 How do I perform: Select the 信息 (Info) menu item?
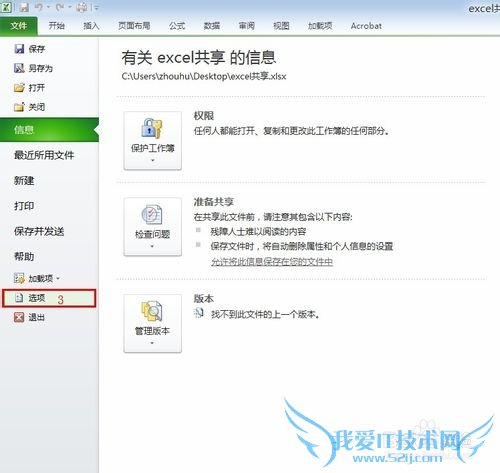click(x=49, y=130)
